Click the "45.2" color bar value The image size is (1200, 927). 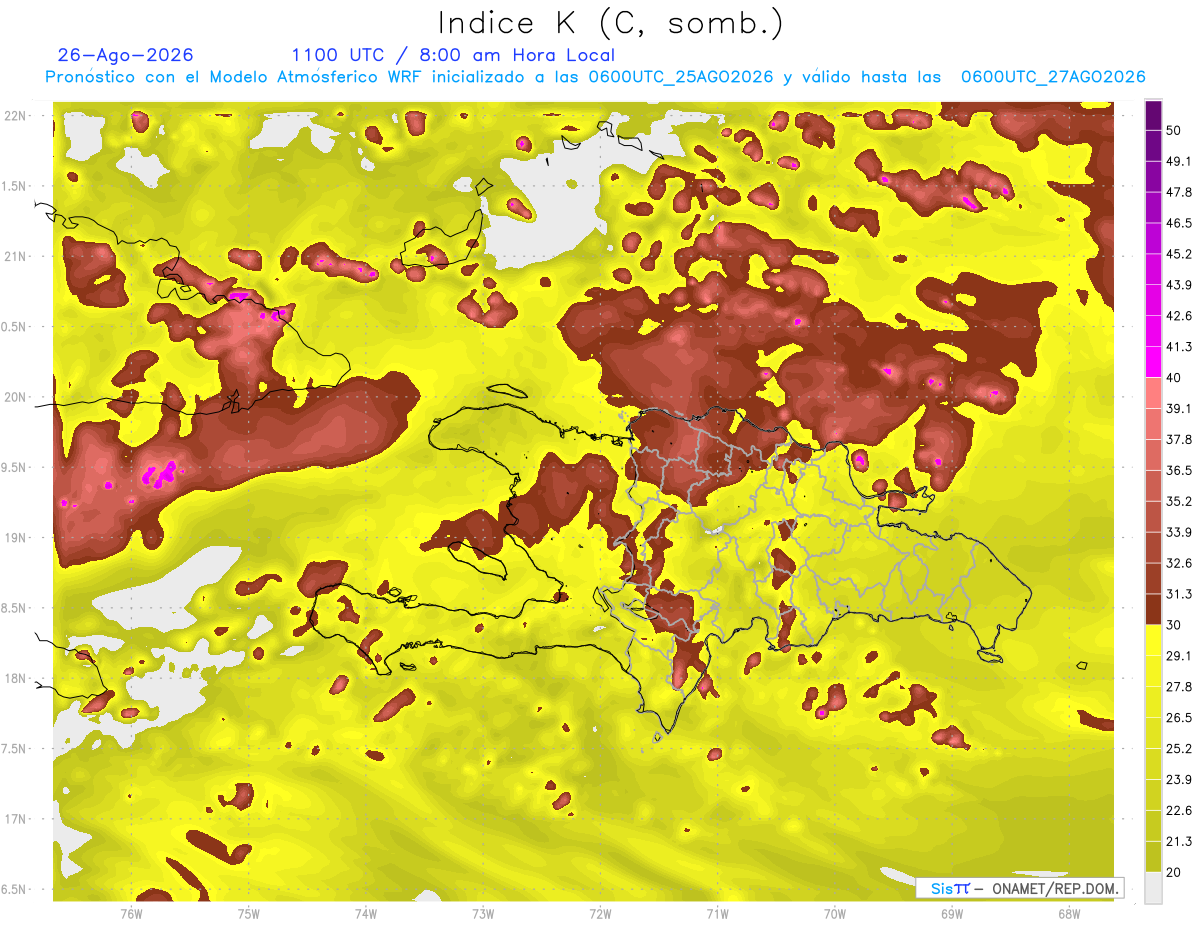point(1179,254)
